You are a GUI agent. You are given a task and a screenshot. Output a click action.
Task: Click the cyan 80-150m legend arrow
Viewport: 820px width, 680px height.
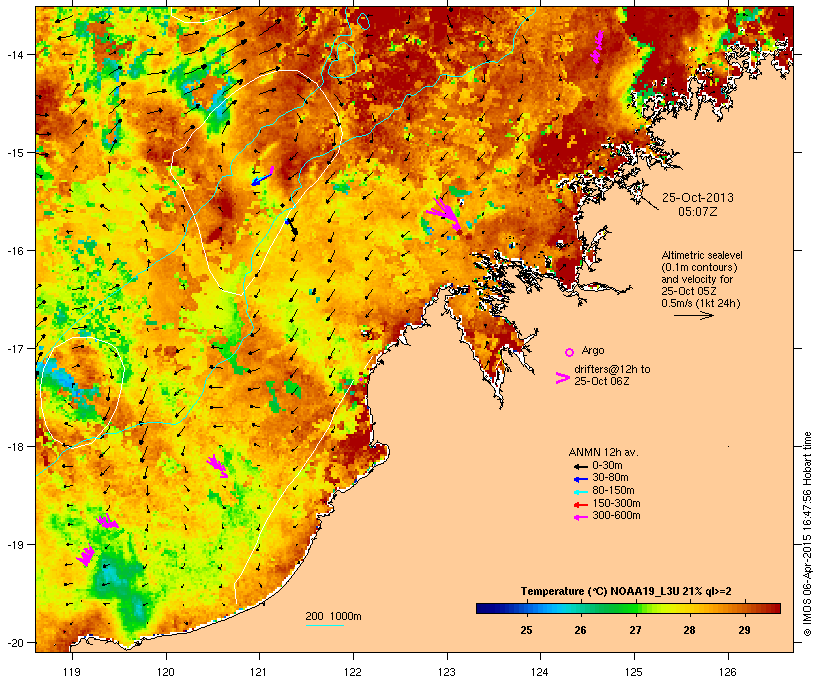coord(580,492)
